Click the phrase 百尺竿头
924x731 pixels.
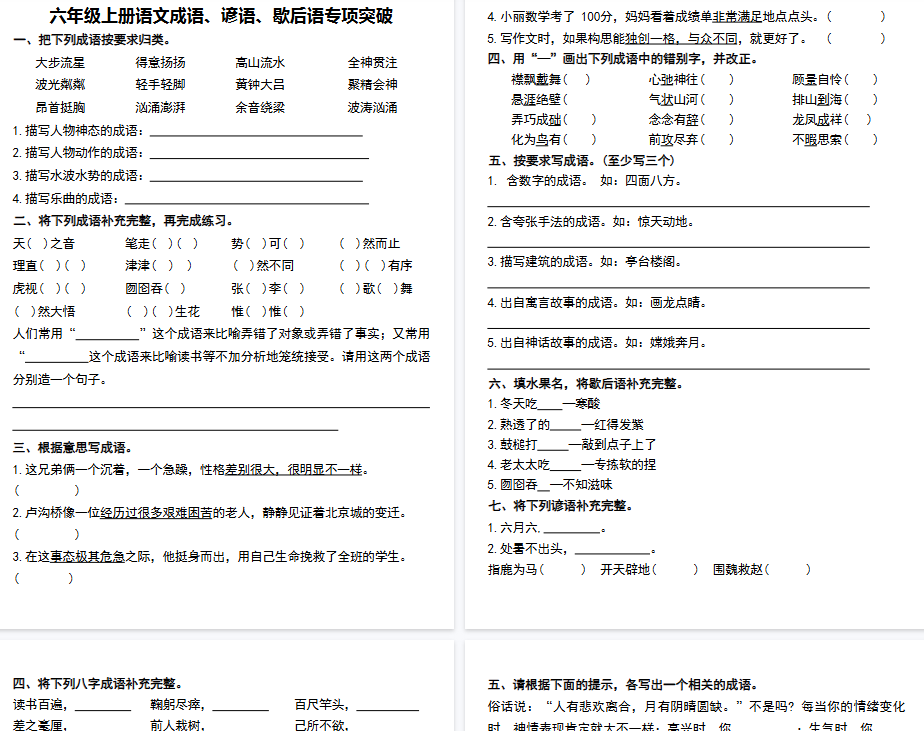tap(319, 704)
